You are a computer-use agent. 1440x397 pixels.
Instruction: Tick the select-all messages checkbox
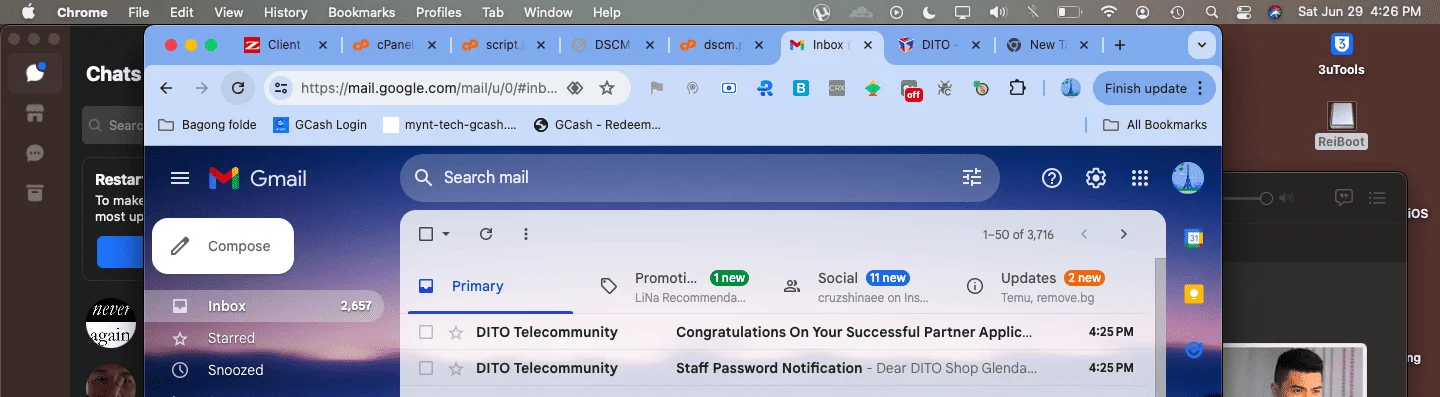[426, 234]
